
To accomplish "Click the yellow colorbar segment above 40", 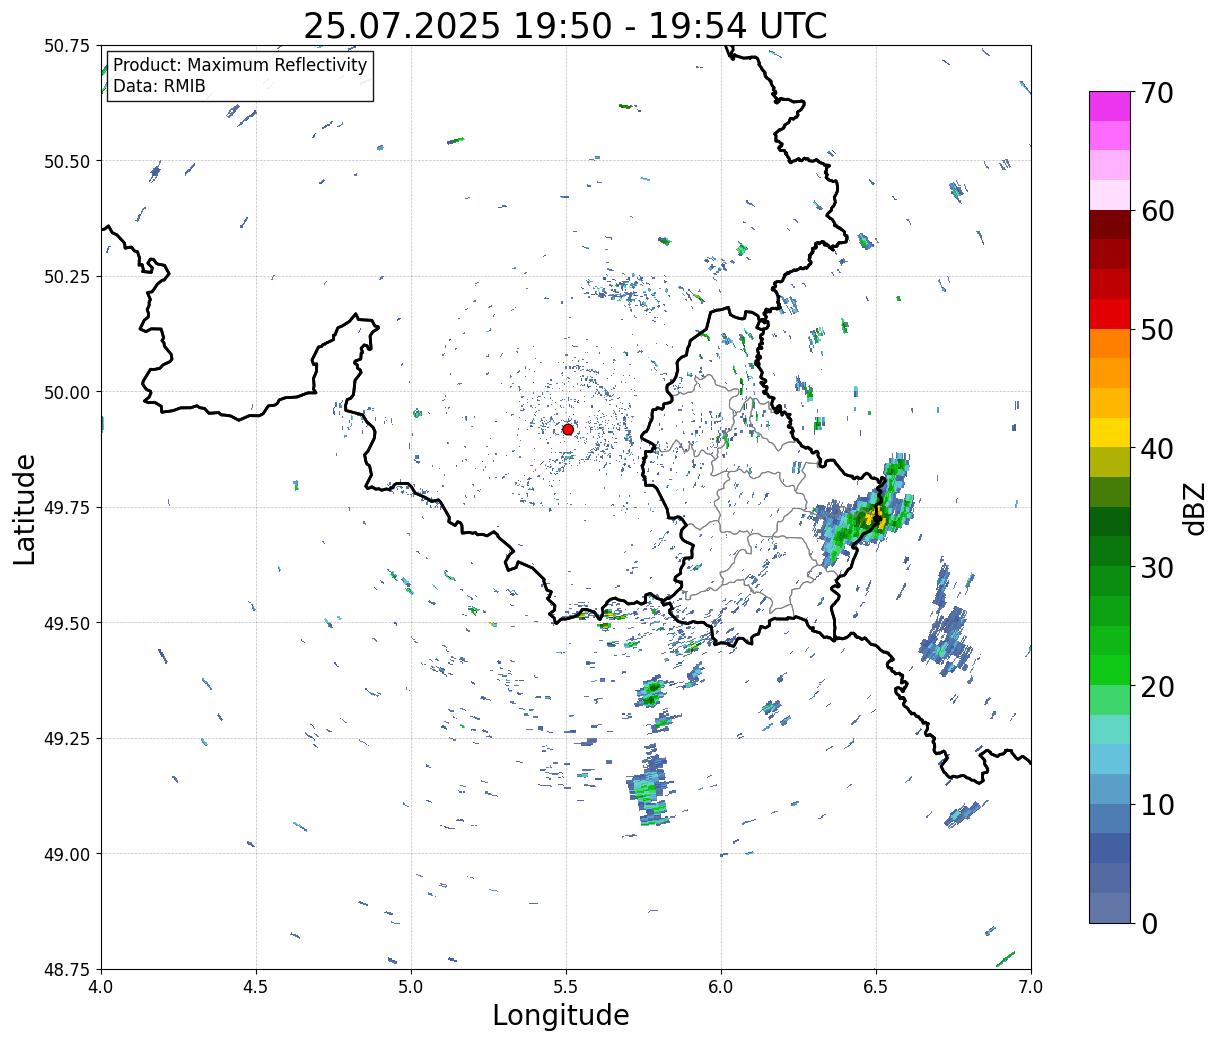I will (x=1110, y=432).
